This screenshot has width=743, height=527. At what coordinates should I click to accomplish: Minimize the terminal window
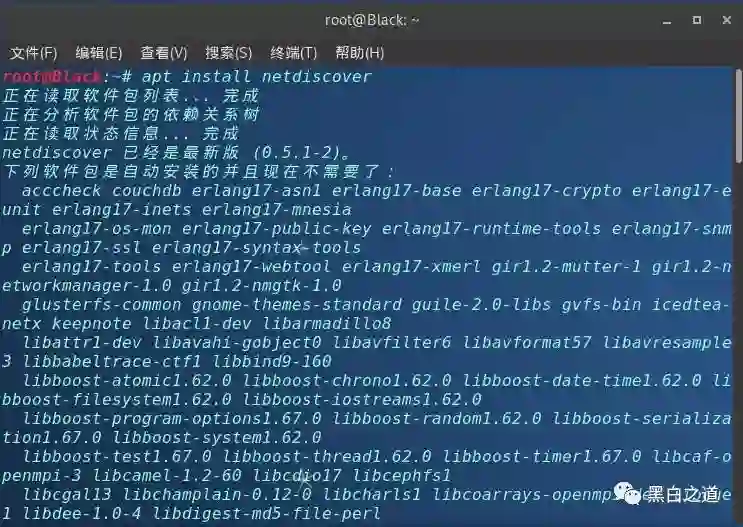click(667, 21)
